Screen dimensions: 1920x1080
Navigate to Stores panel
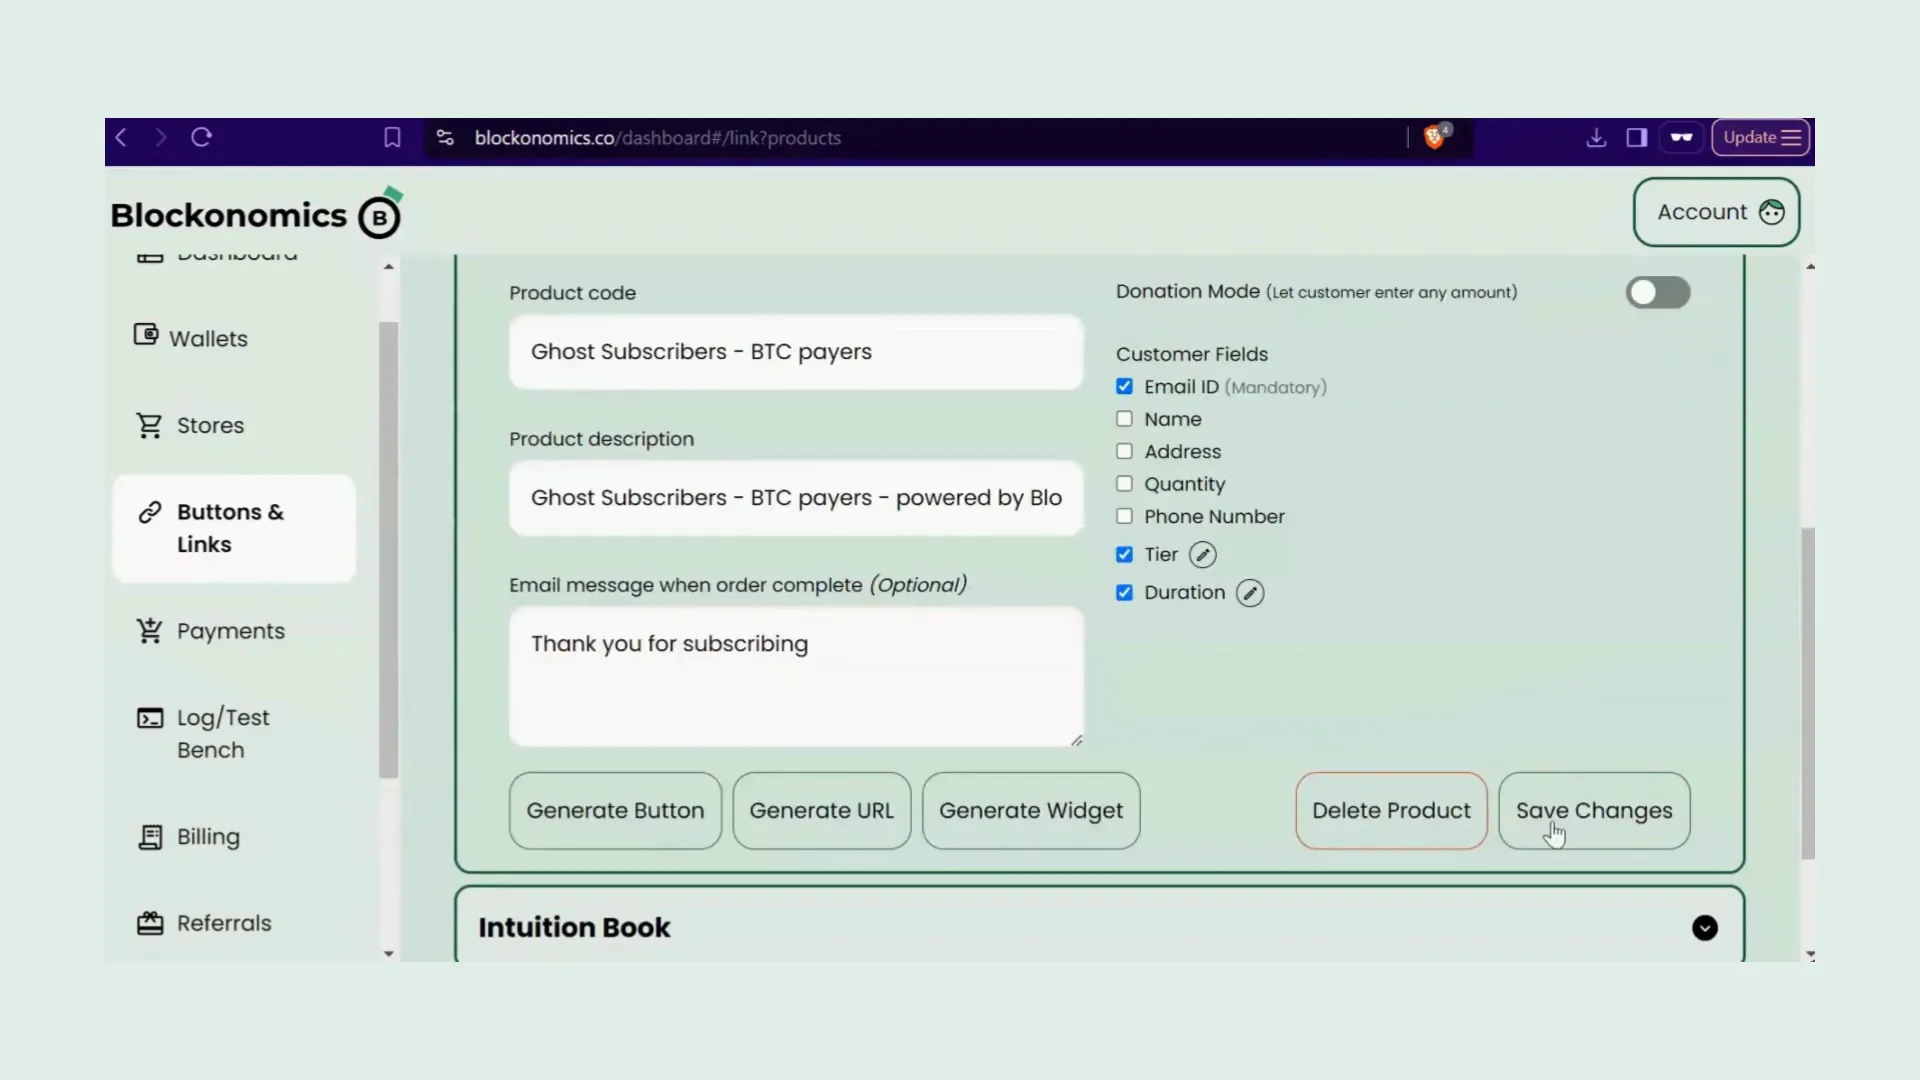[211, 425]
